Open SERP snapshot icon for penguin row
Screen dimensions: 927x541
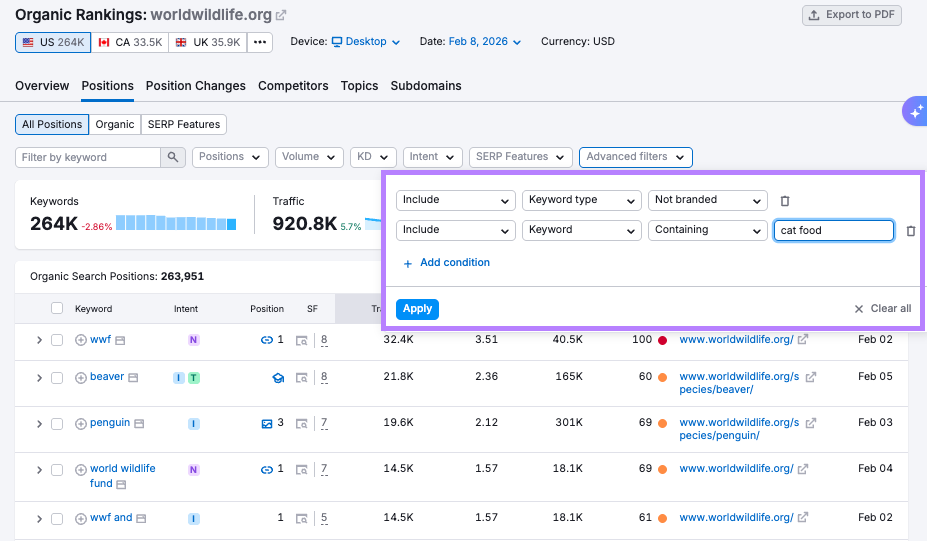pyautogui.click(x=301, y=424)
